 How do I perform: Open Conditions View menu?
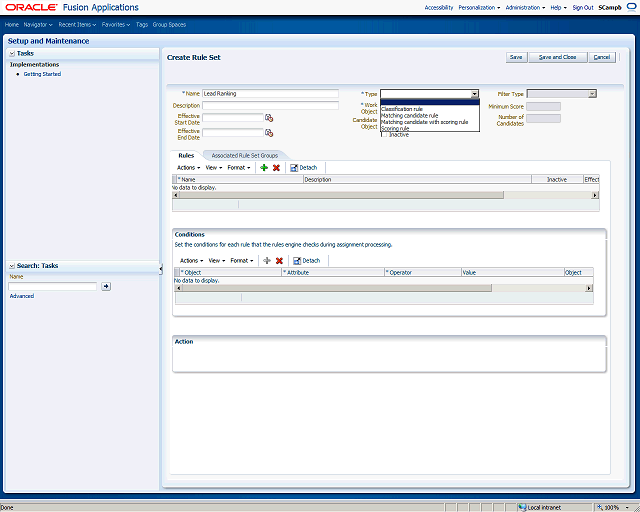tap(217, 261)
